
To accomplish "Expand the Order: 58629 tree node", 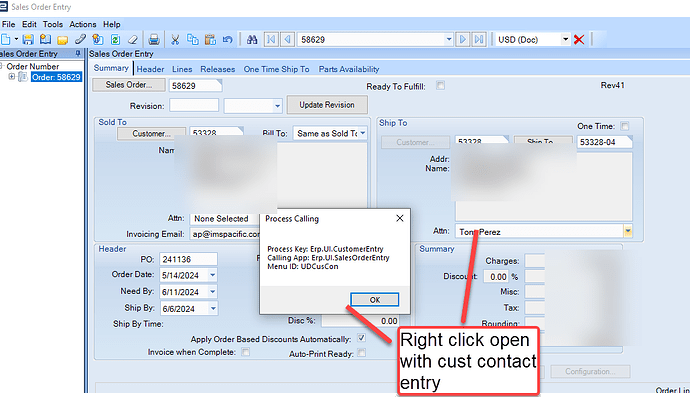I will click(12, 77).
